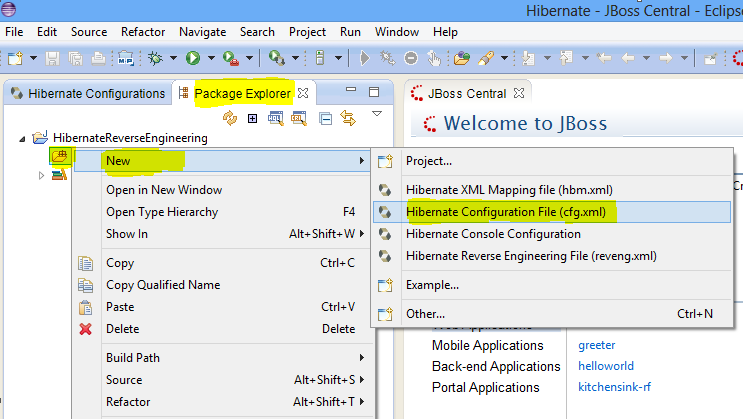The image size is (743, 419).
Task: Select Mobile Applications category
Action: 488,346
